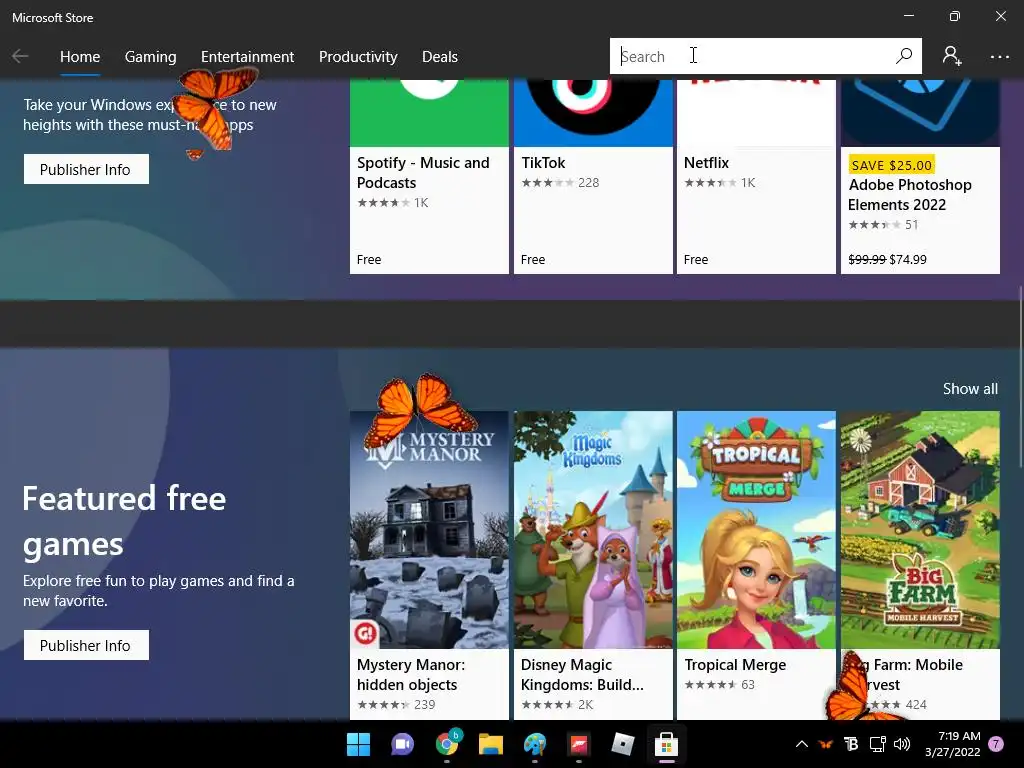Image resolution: width=1024 pixels, height=768 pixels.
Task: Click Mystery Manor rating 239
Action: point(396,705)
